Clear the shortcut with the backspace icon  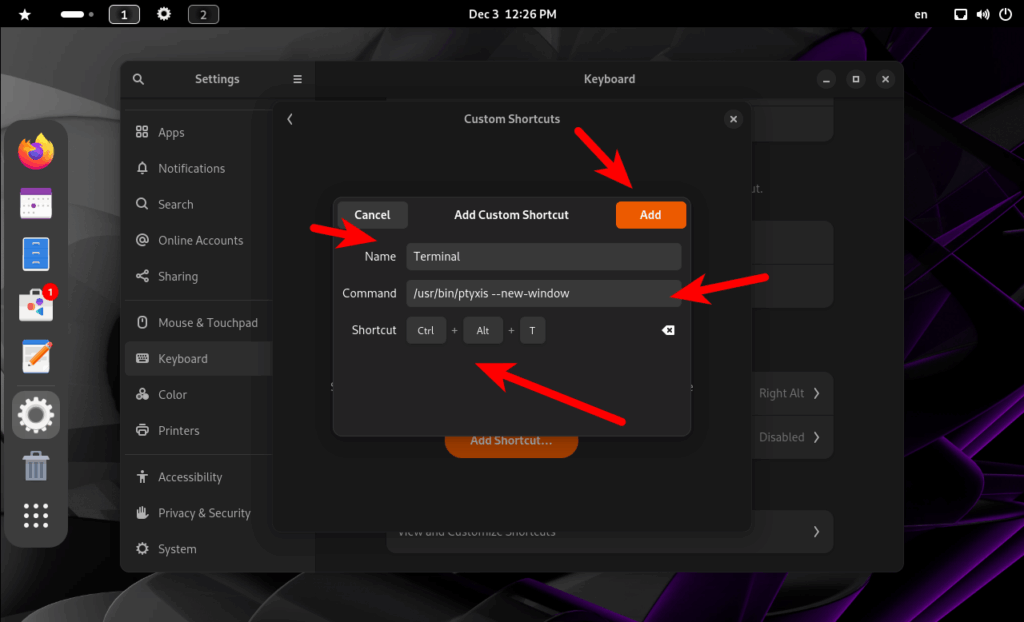pos(668,331)
